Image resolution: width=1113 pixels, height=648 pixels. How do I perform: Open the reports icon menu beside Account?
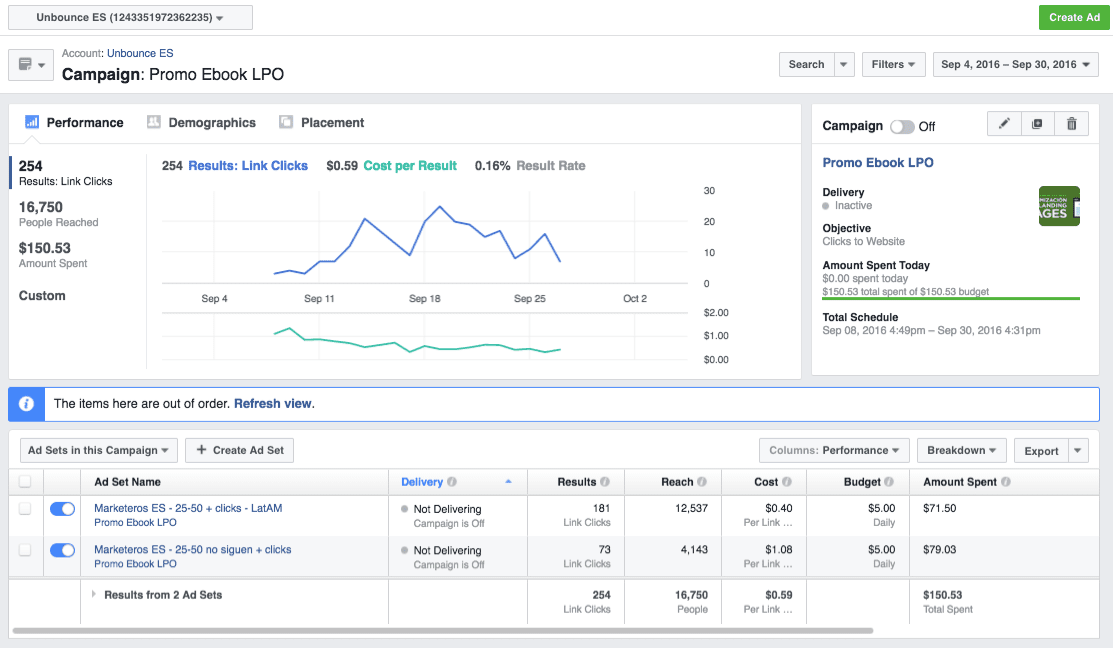tap(31, 65)
